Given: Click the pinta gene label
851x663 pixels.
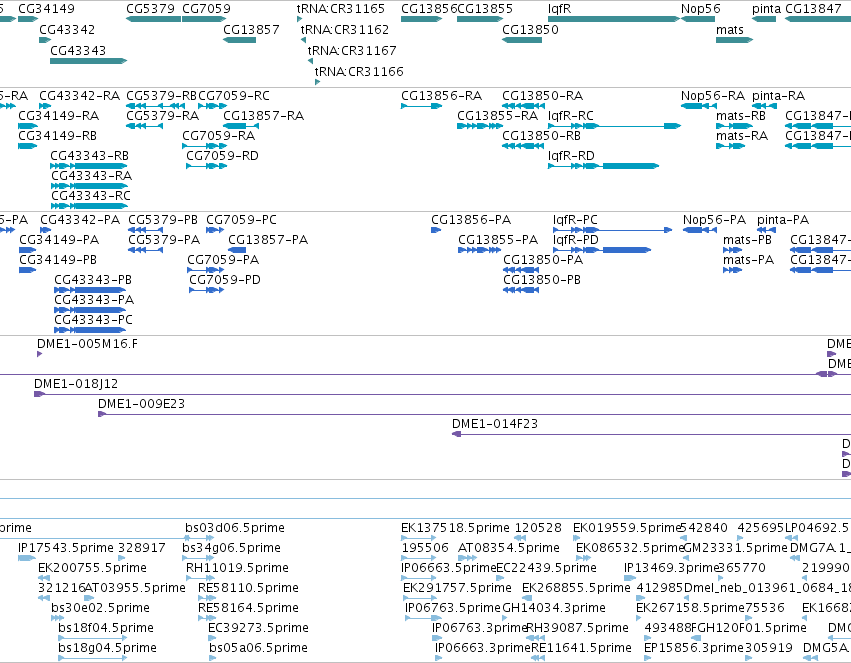Looking at the screenshot, I should 766,9.
